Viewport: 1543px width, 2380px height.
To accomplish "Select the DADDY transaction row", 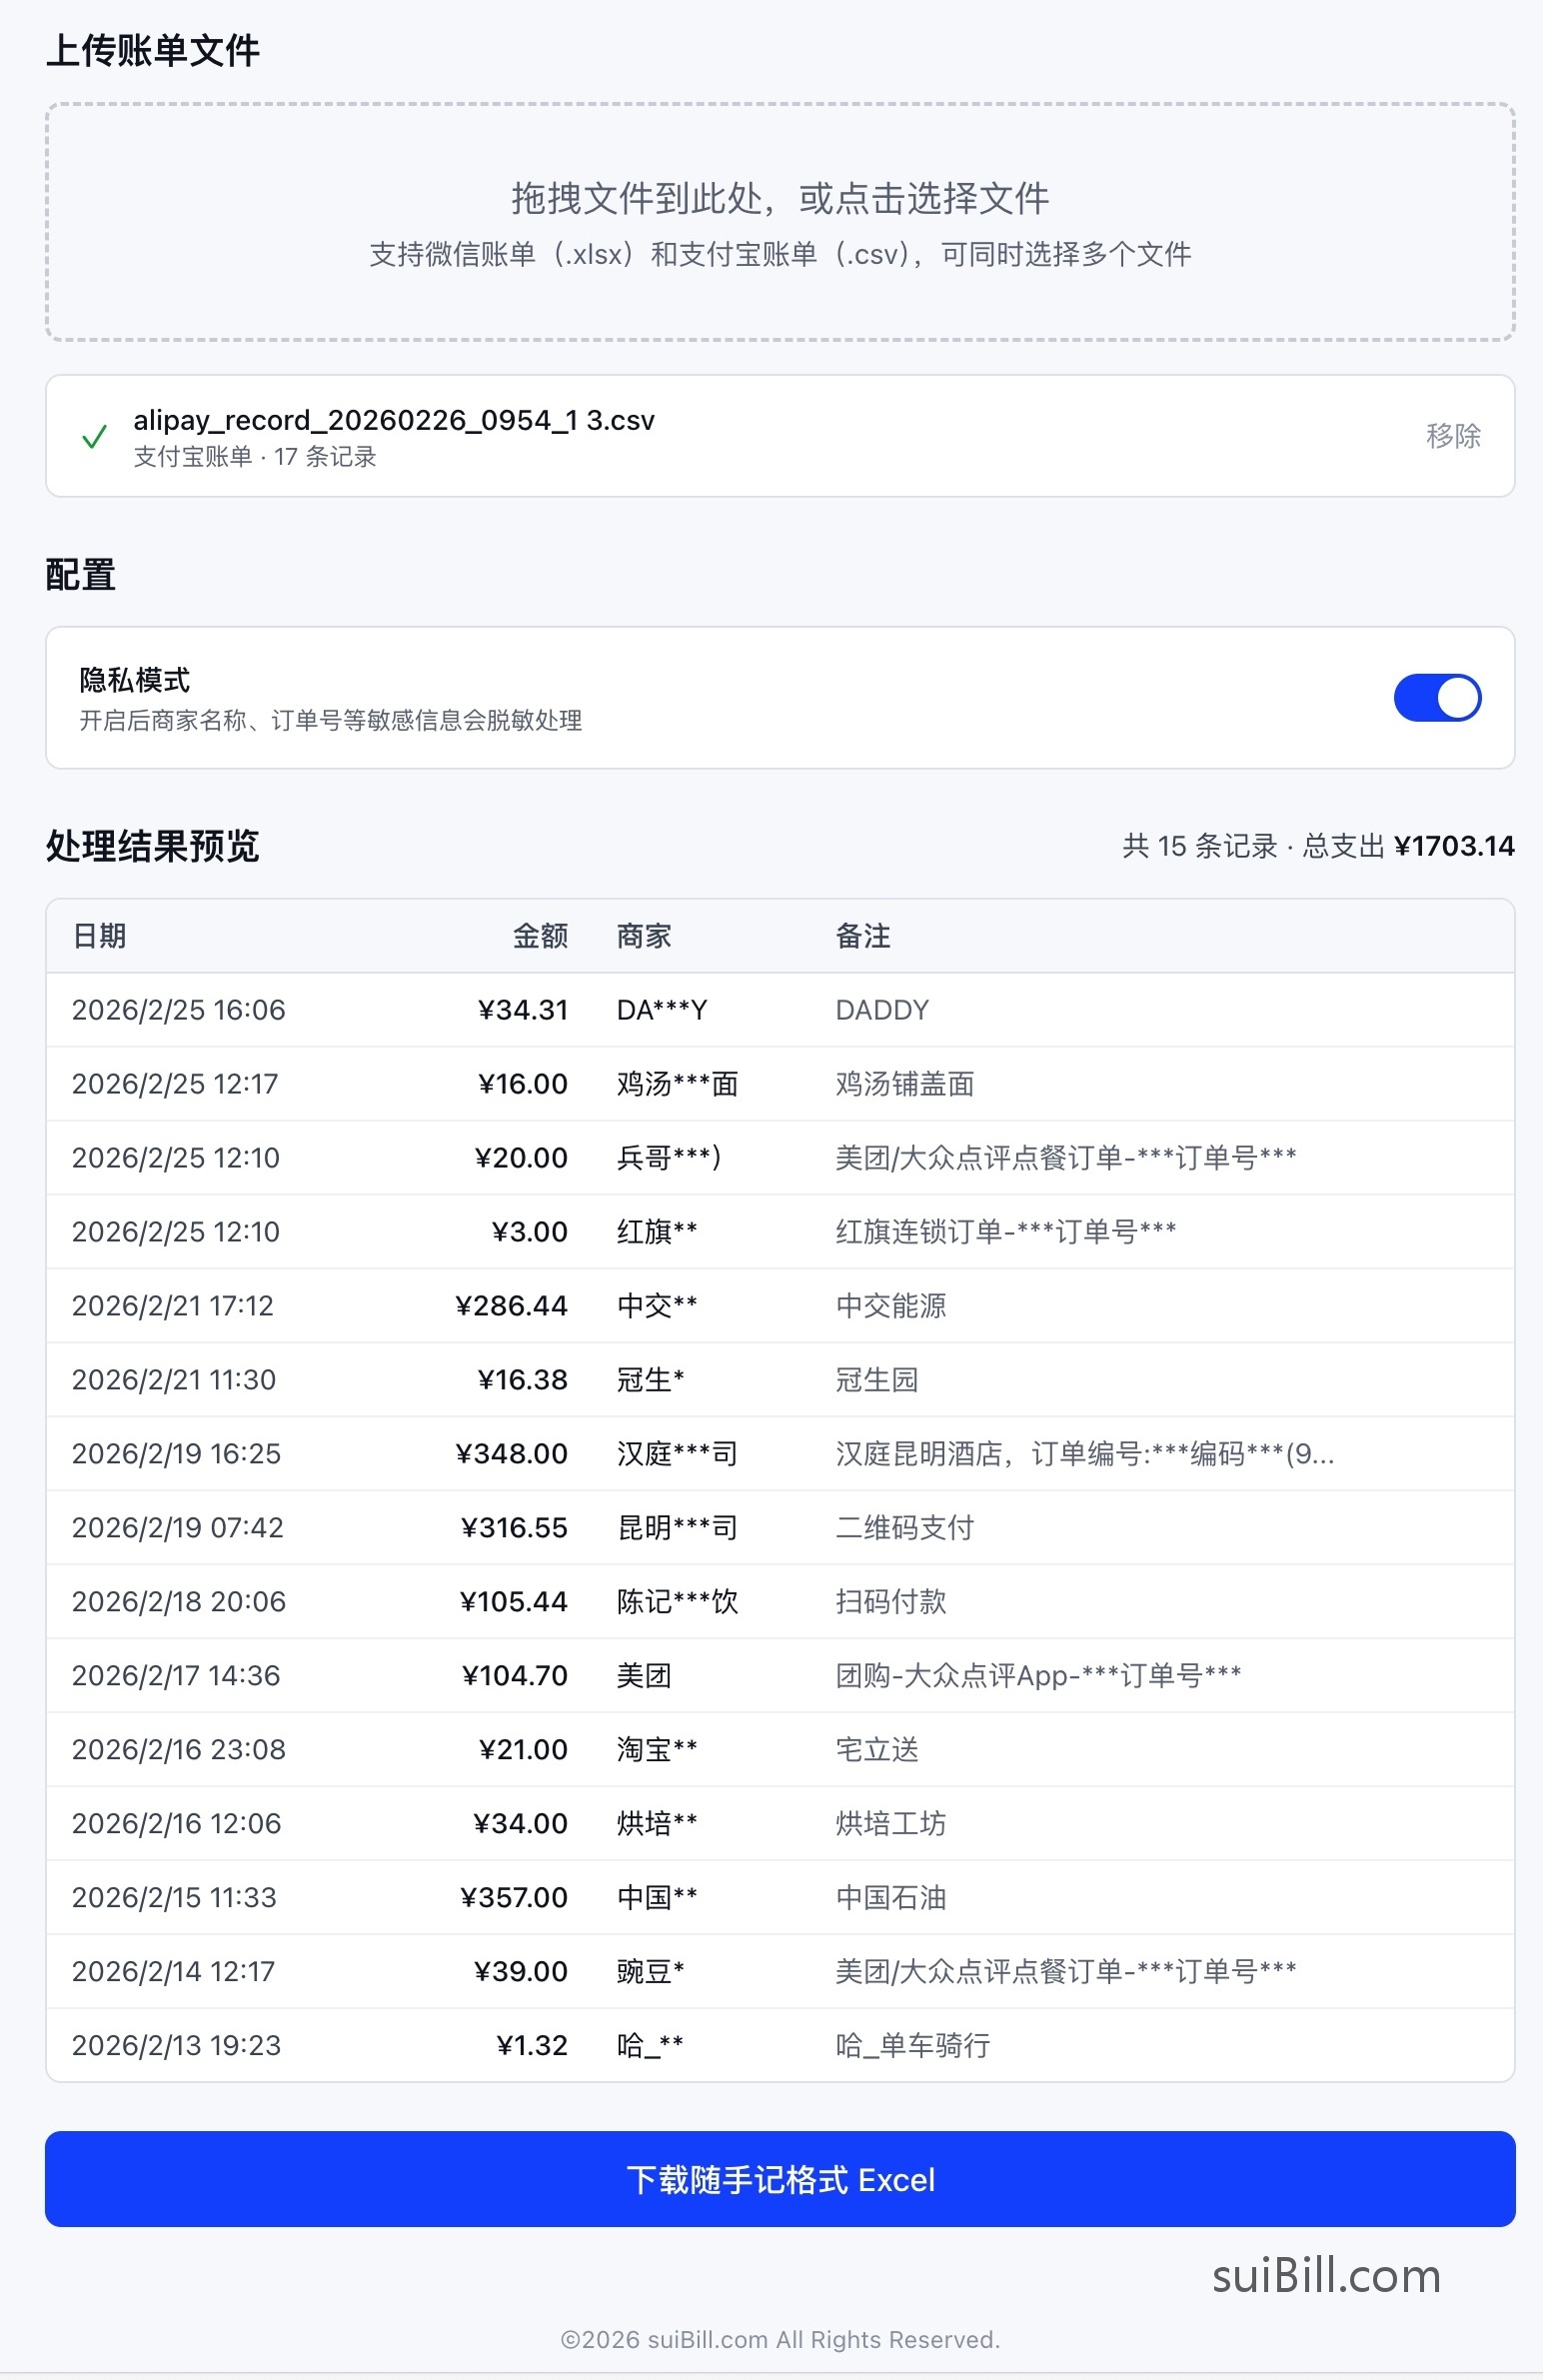I will (x=780, y=1010).
